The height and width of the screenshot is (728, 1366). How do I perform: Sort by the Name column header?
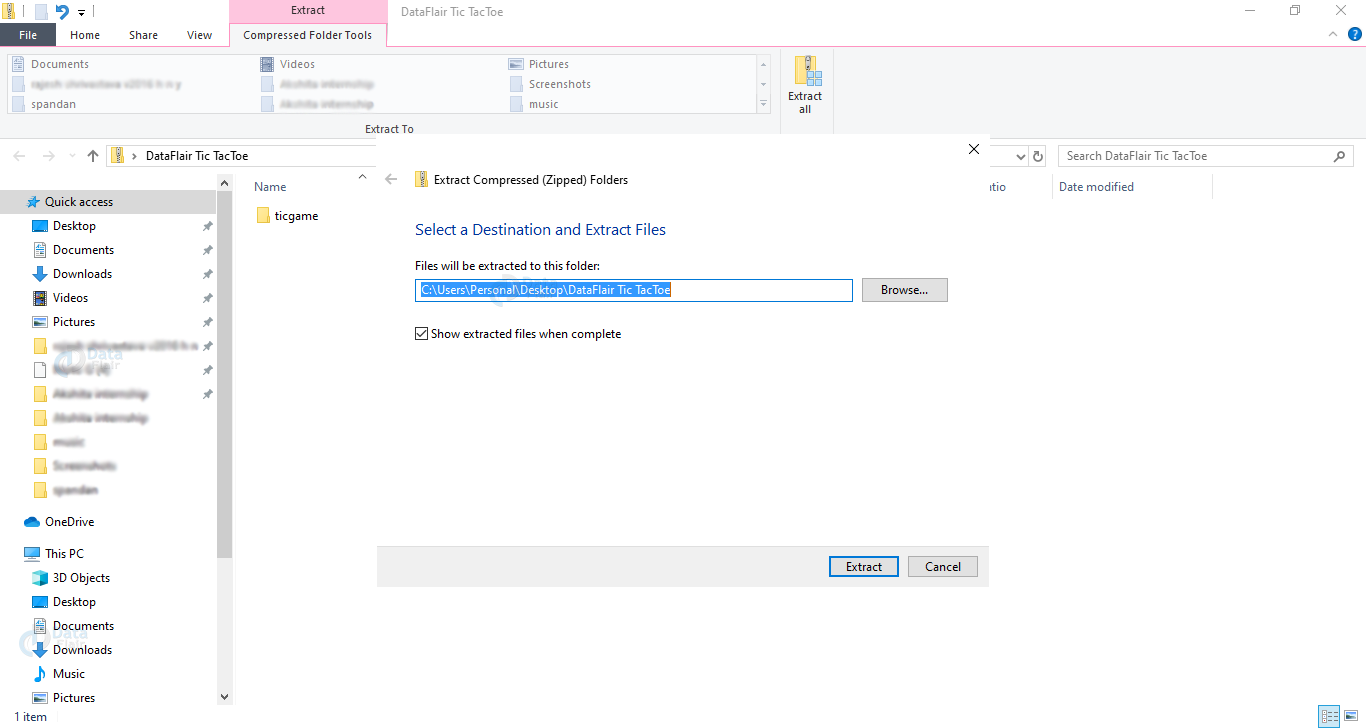click(x=270, y=187)
